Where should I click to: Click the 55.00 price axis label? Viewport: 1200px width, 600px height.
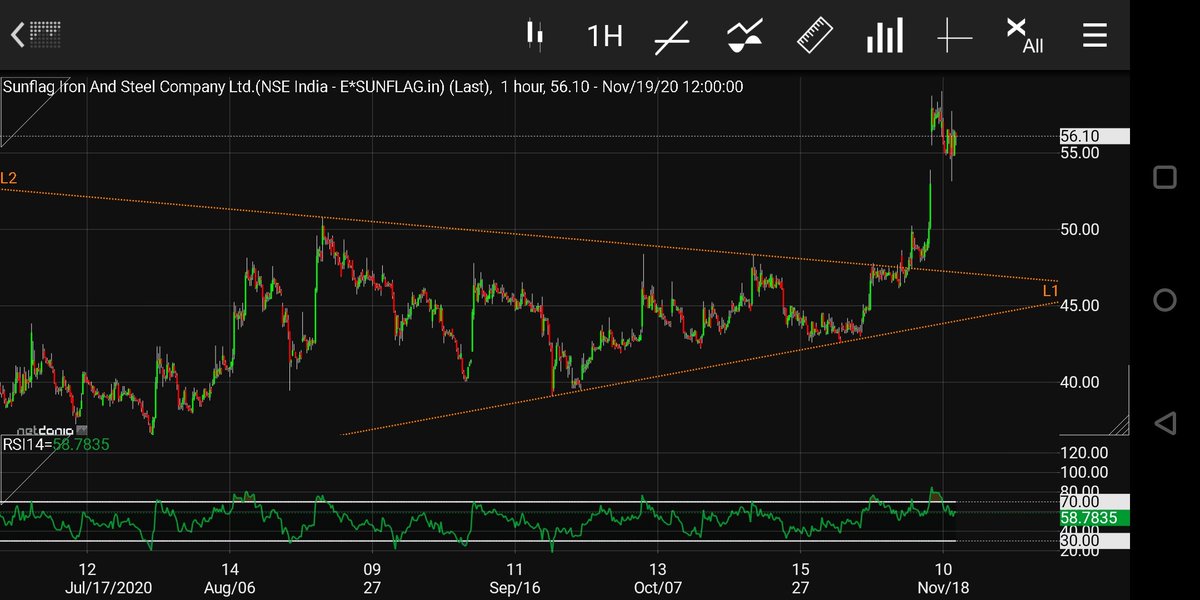1080,153
